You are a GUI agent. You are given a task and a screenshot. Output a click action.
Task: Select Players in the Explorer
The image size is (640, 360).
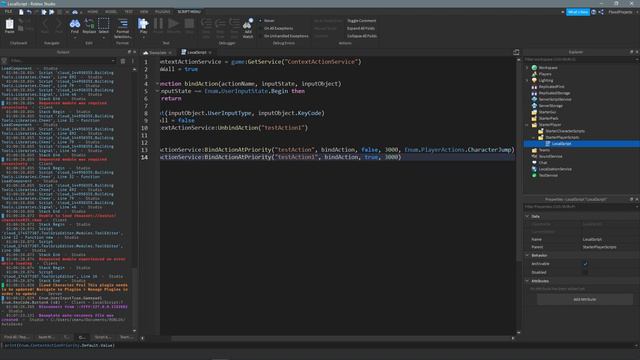[x=545, y=74]
